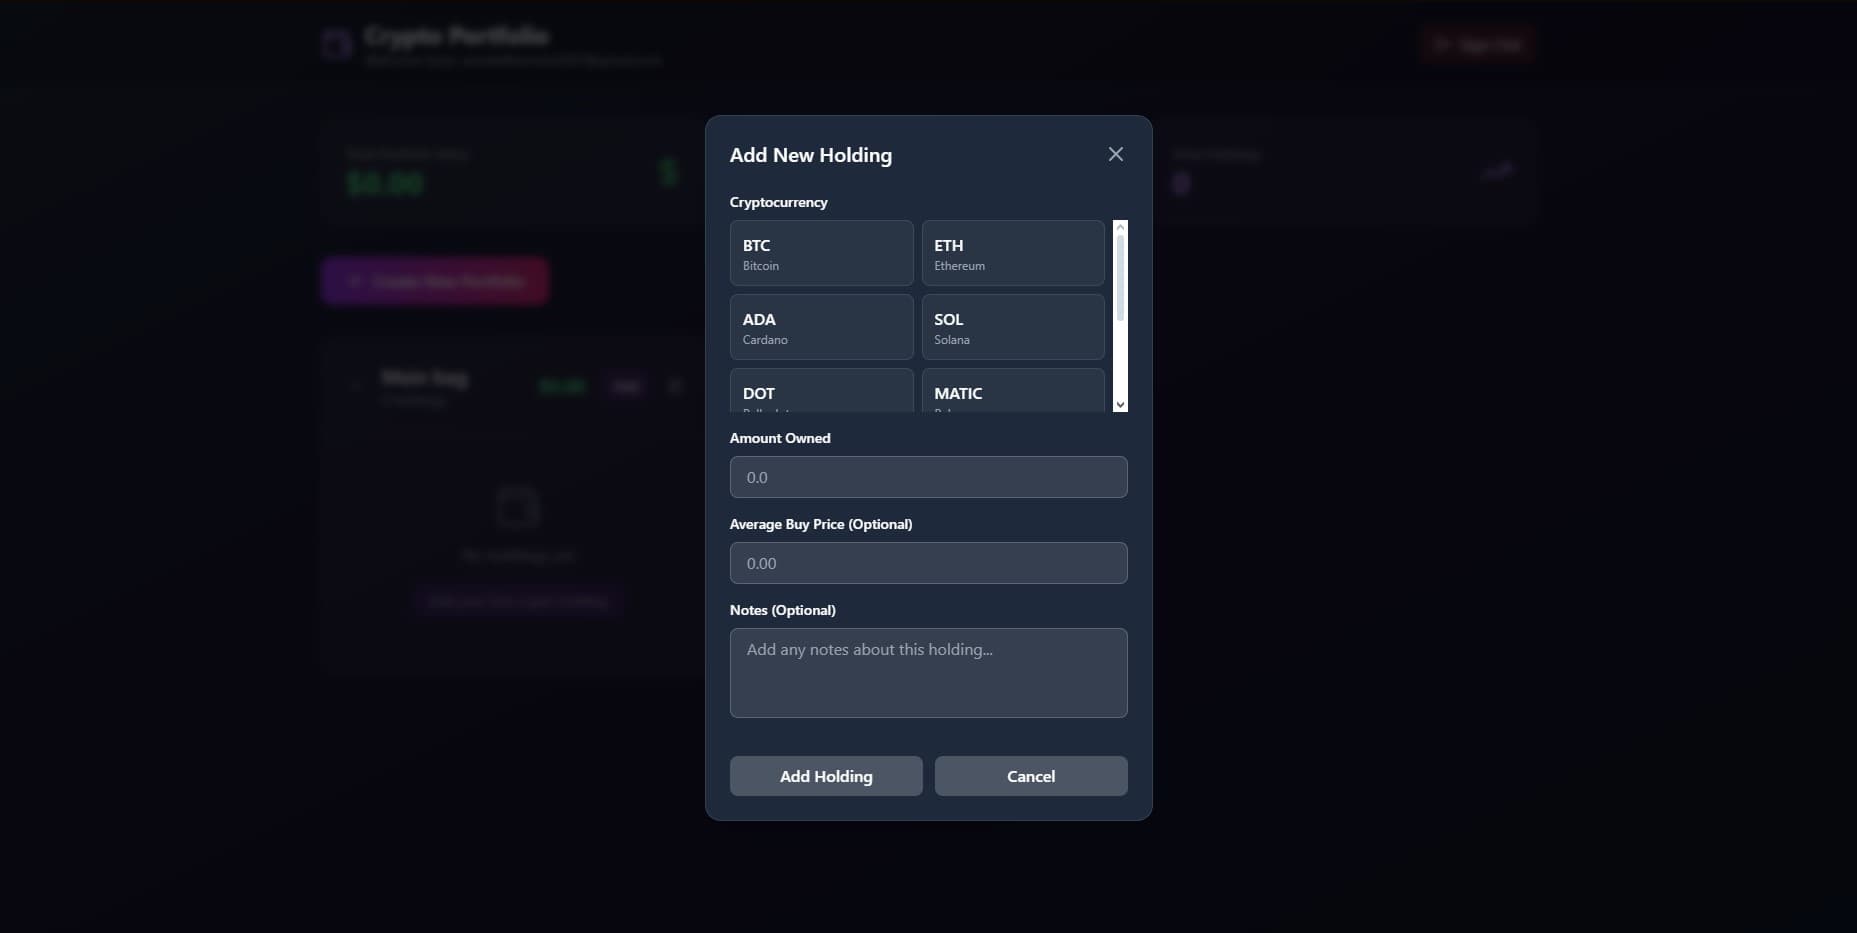Screen dimensions: 1857x933
Task: Click the chart icon near Total Holdings
Action: point(1499,170)
